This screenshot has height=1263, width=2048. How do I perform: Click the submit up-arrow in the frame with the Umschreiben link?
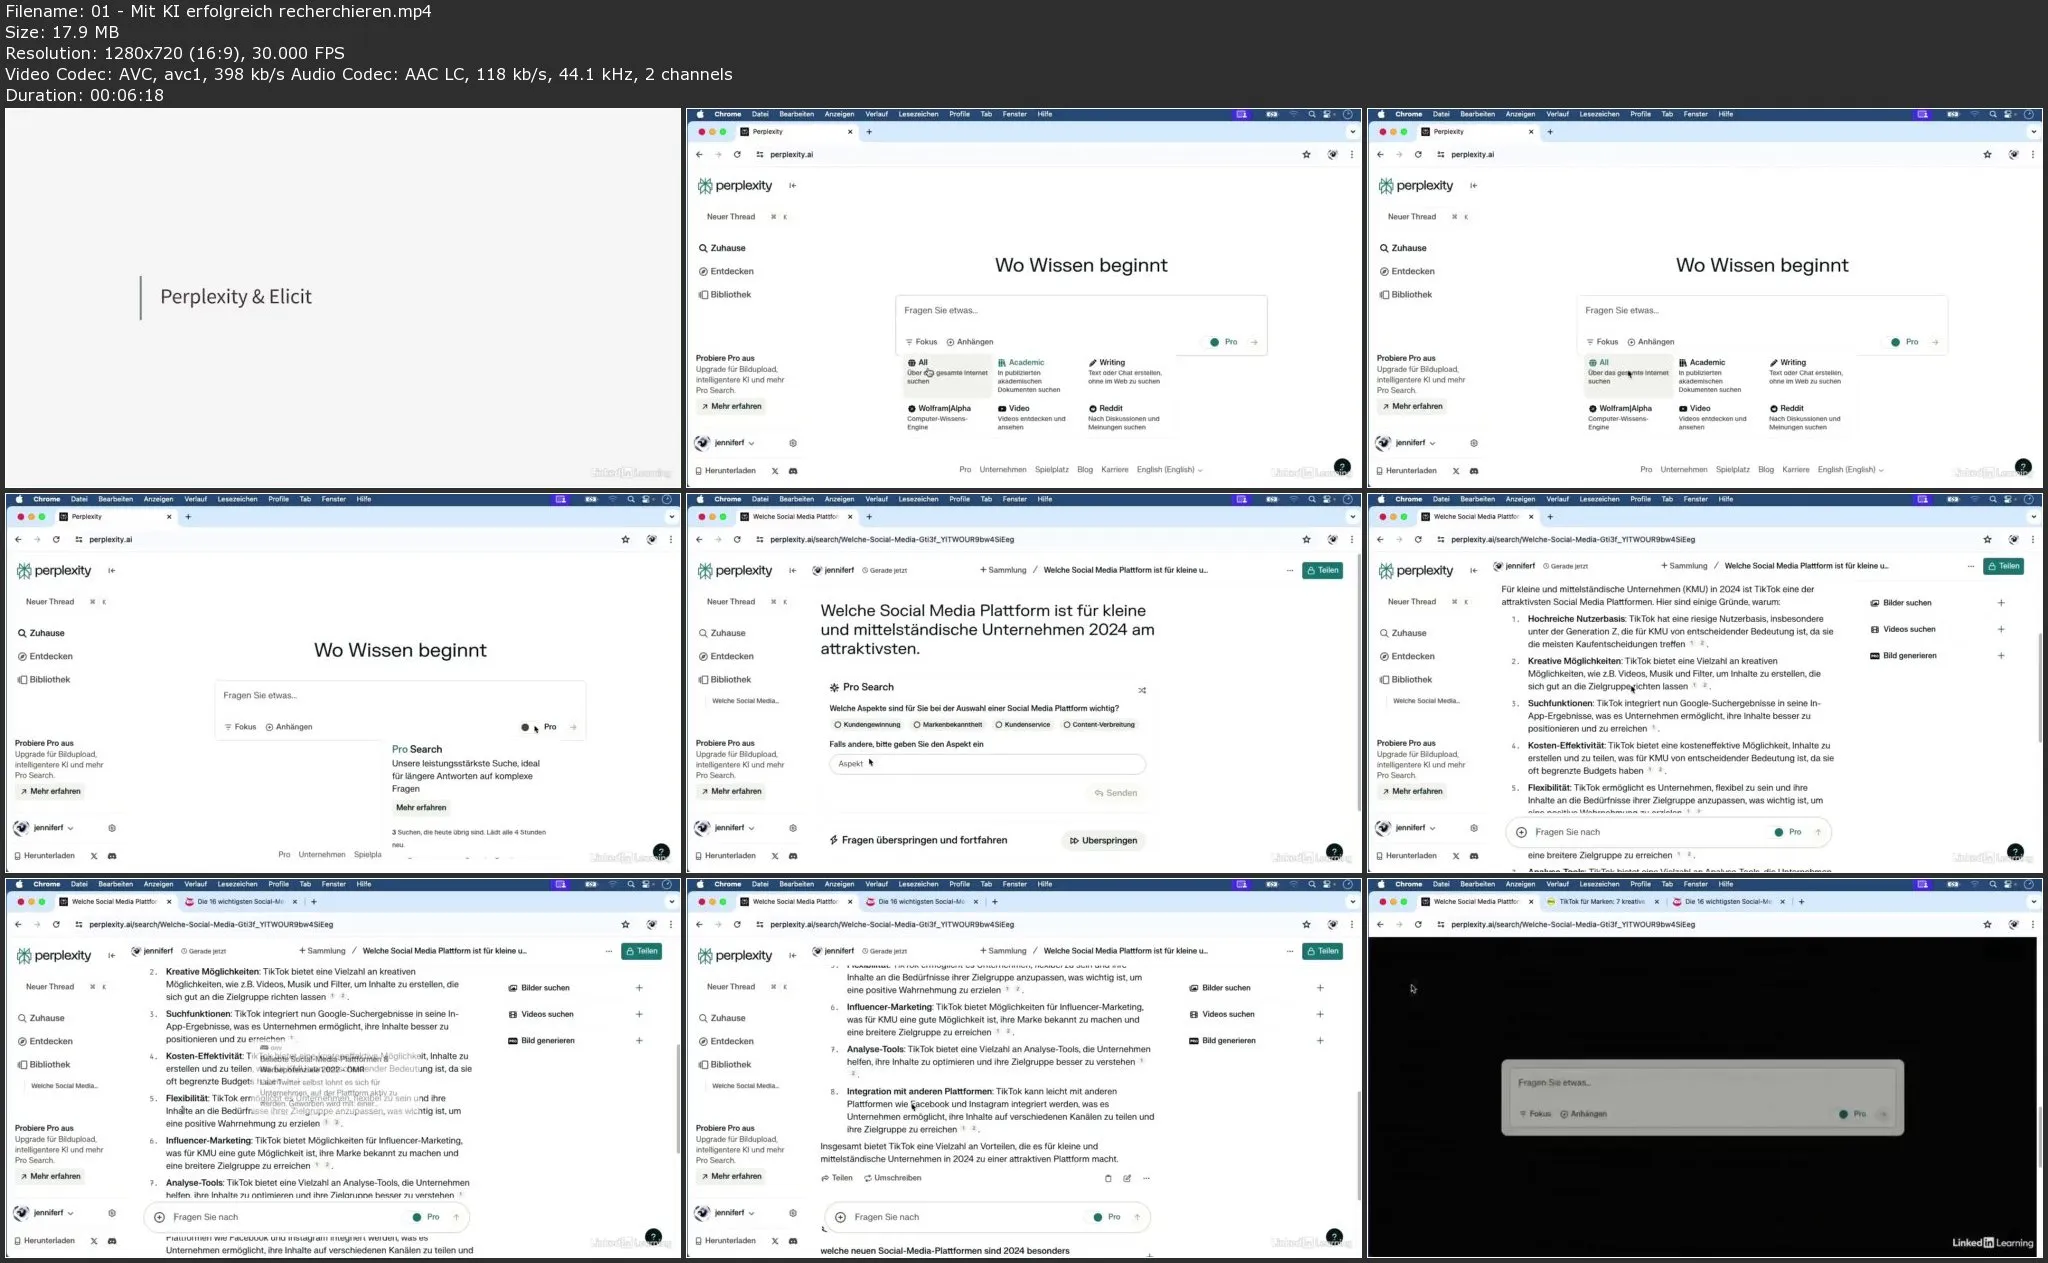click(x=1137, y=1217)
